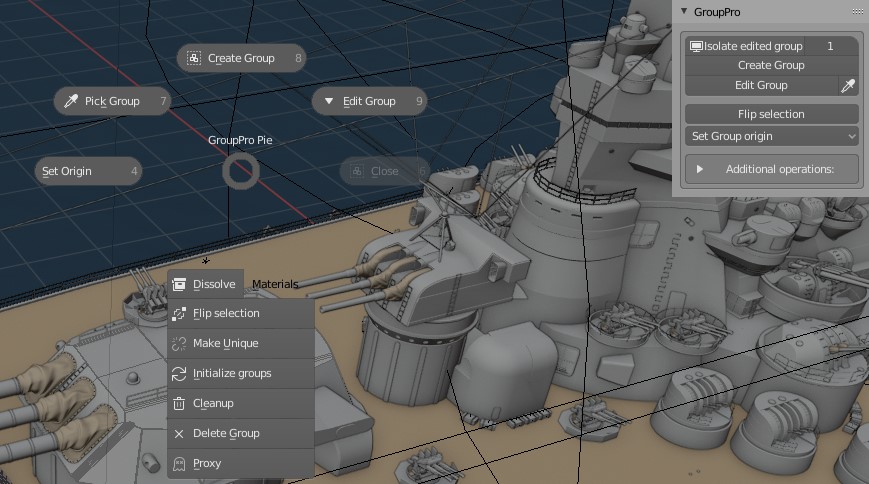Image resolution: width=869 pixels, height=484 pixels.
Task: Open the Set Group origin dropdown
Action: [771, 136]
